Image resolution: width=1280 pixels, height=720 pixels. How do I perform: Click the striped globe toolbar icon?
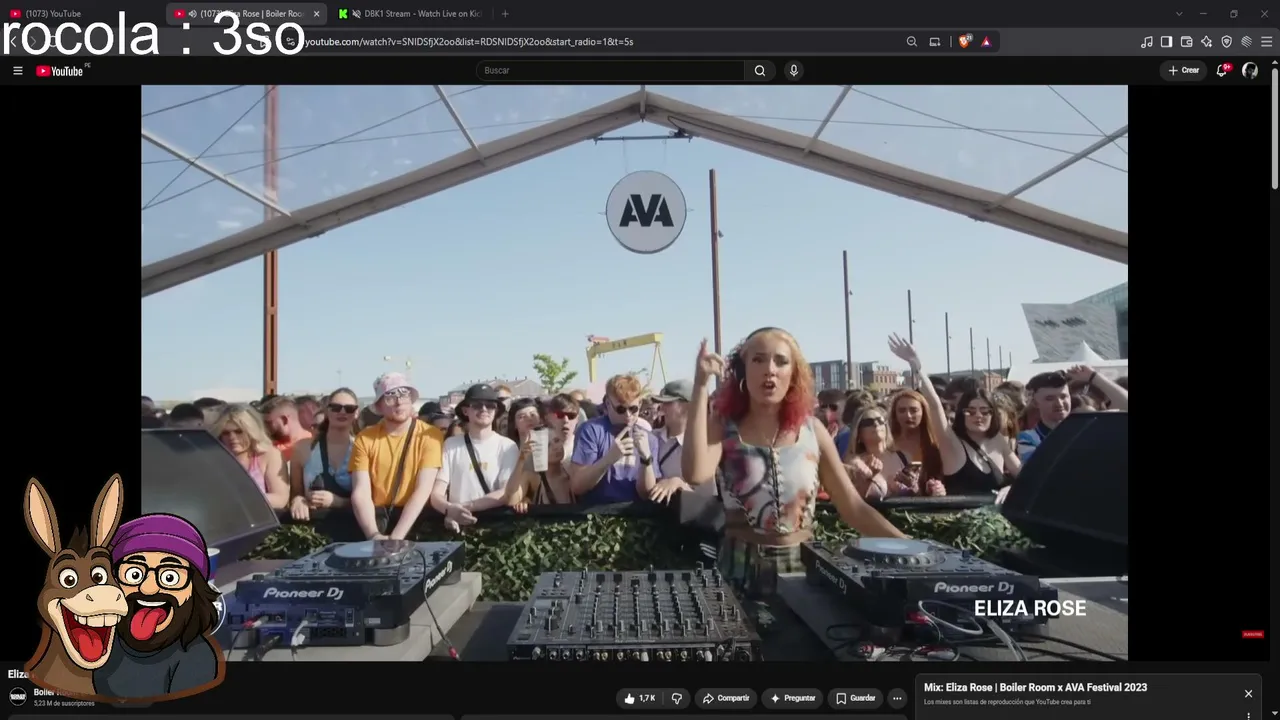point(1246,42)
